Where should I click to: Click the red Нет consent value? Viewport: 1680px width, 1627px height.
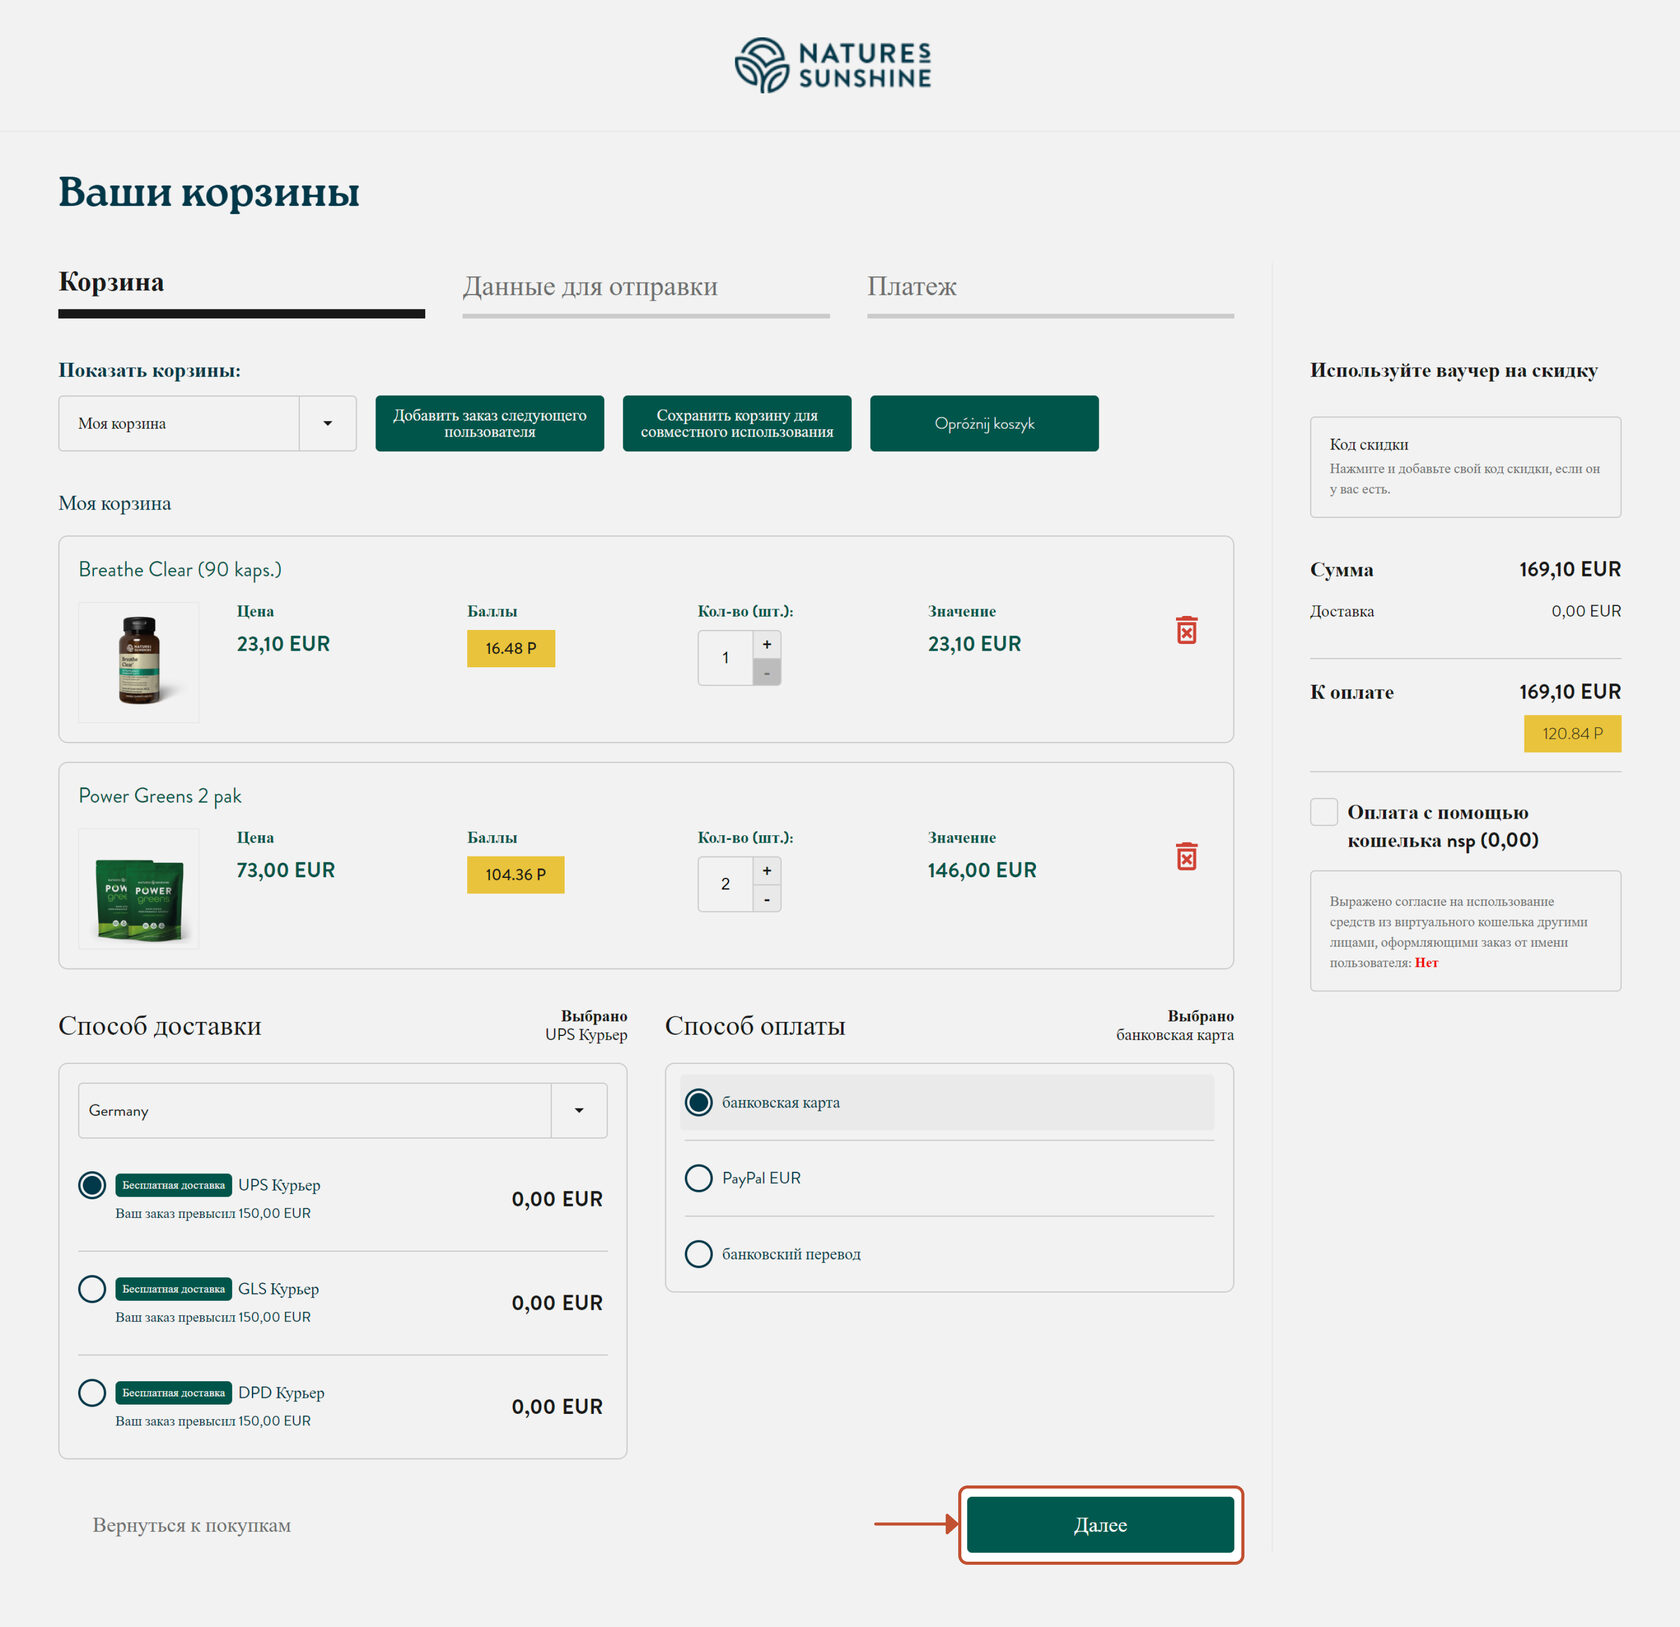click(1427, 963)
